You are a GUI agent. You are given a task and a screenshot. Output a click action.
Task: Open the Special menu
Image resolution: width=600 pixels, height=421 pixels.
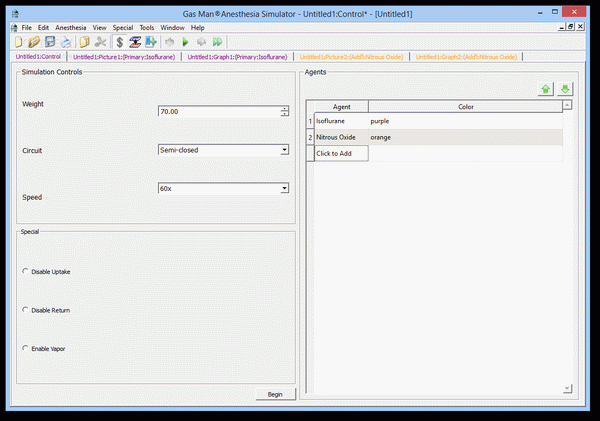[x=122, y=28]
